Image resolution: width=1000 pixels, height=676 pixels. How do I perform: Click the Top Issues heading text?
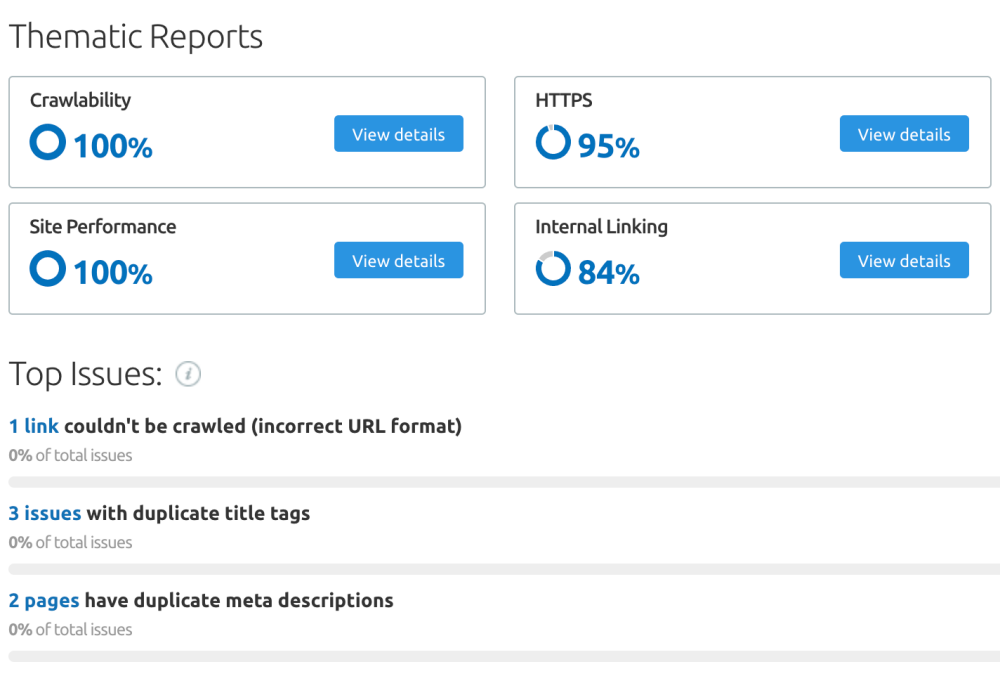tap(85, 374)
